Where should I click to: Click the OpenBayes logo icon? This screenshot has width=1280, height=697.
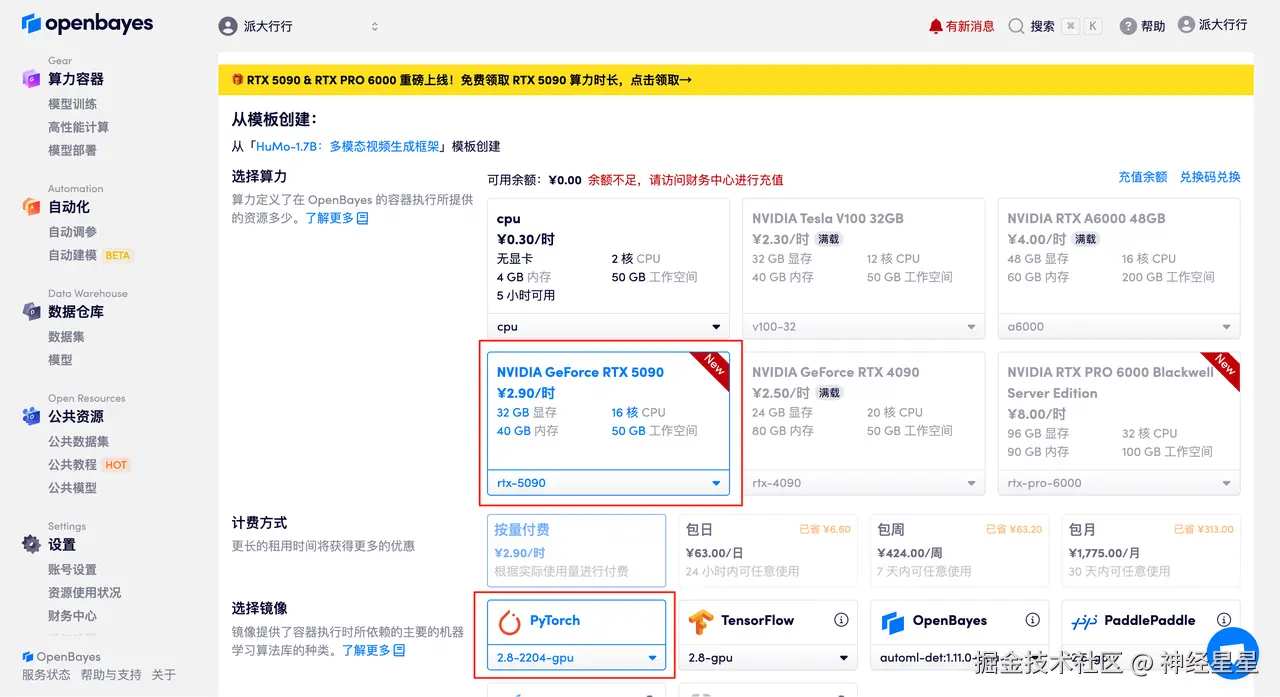point(31,23)
